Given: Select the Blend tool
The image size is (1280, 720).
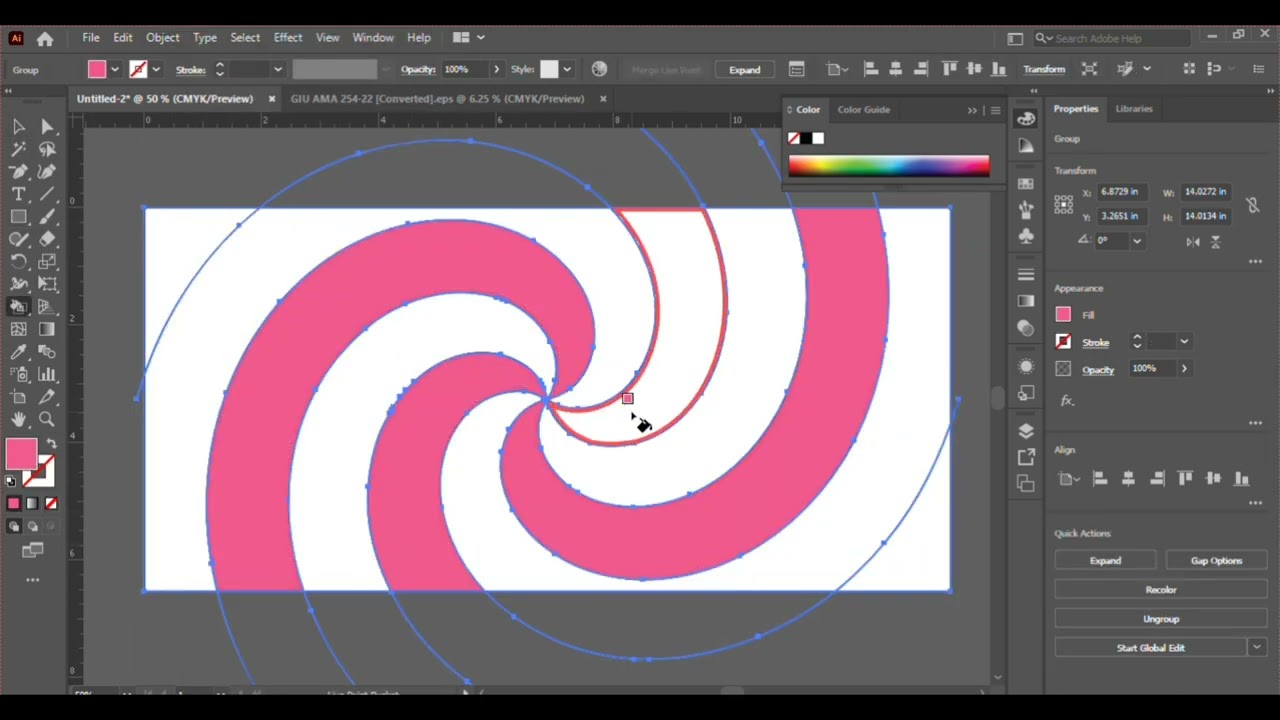Looking at the screenshot, I should (x=47, y=352).
